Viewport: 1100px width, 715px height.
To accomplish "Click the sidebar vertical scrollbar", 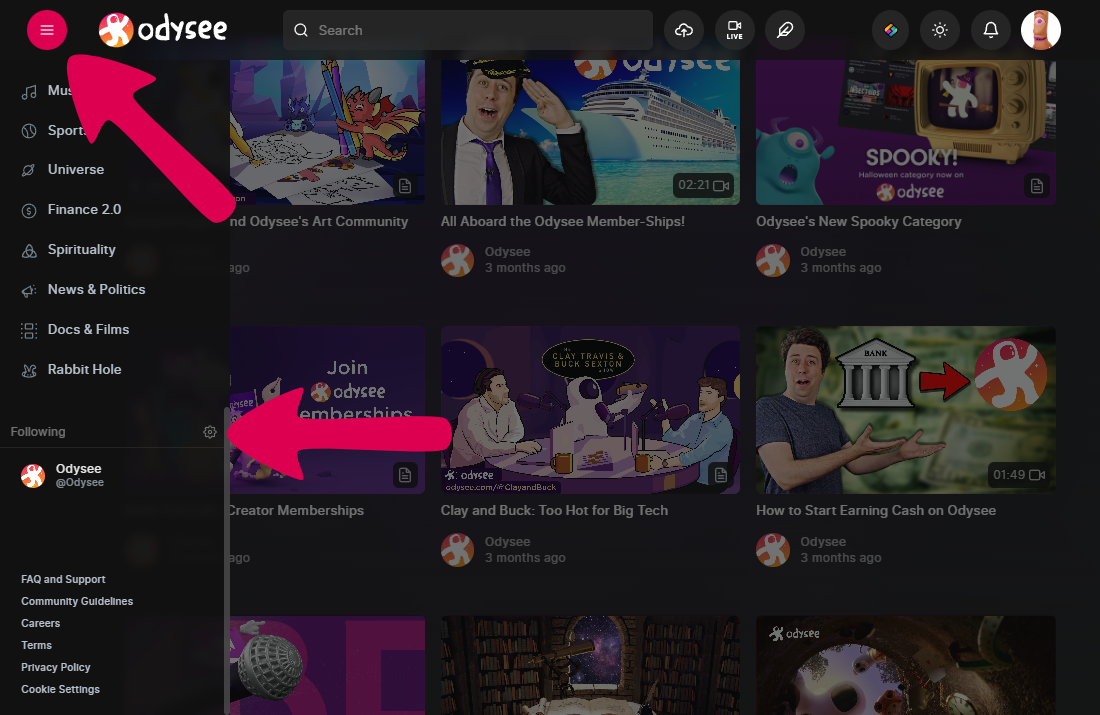I will 227,560.
